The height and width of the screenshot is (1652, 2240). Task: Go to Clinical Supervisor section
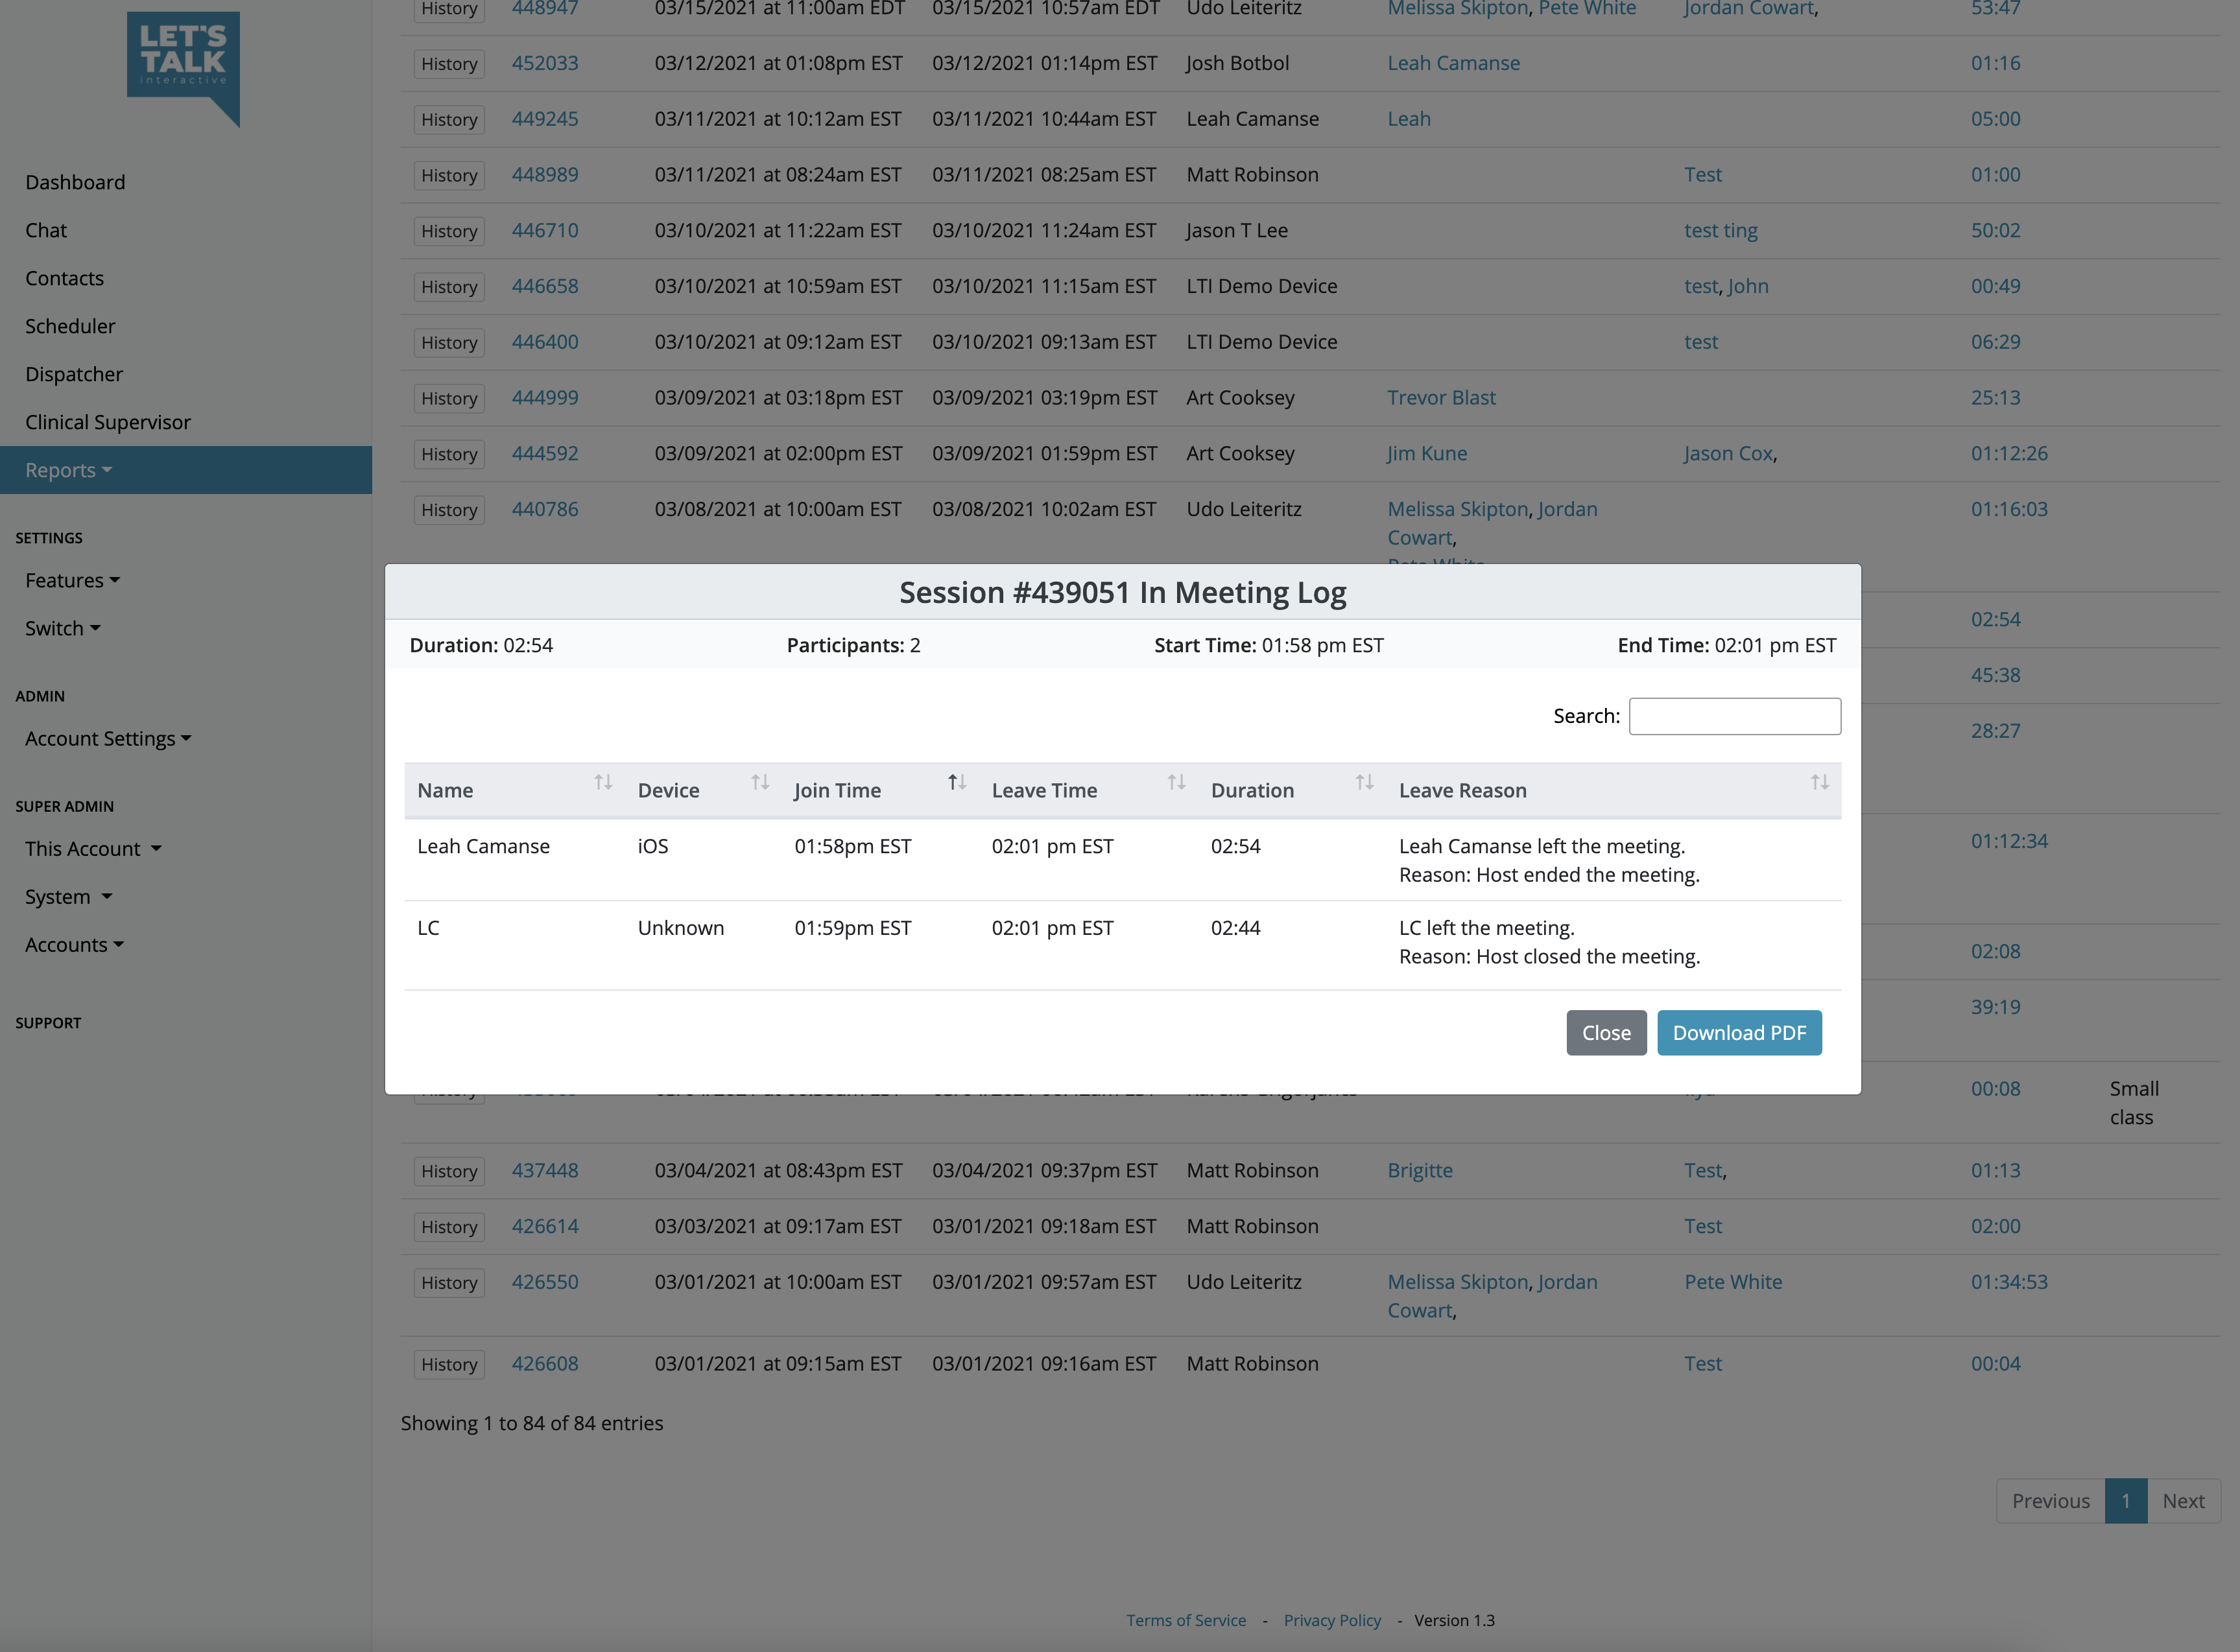[108, 422]
